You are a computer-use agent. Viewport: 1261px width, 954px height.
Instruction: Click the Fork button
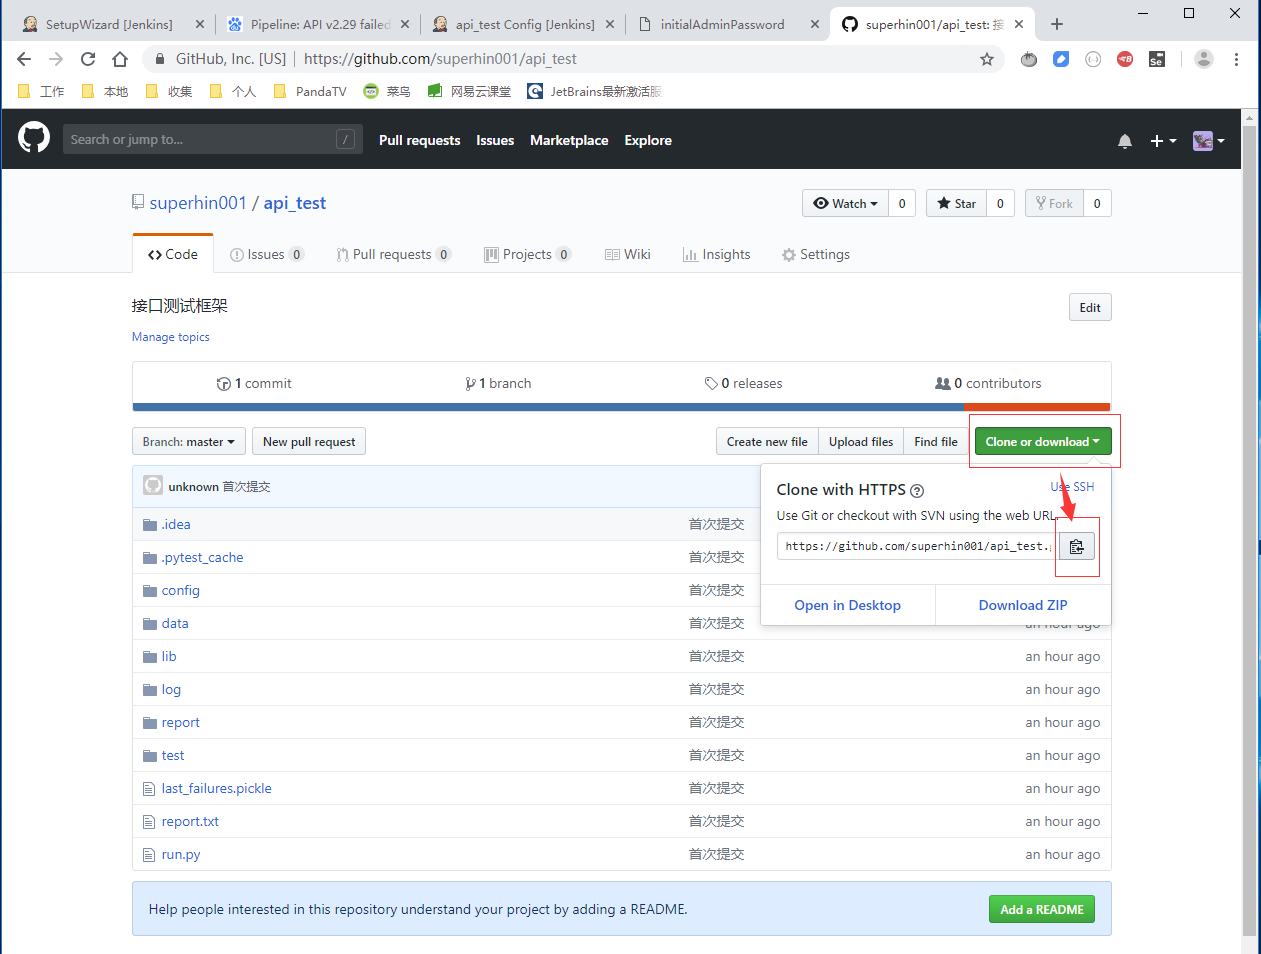click(x=1054, y=203)
